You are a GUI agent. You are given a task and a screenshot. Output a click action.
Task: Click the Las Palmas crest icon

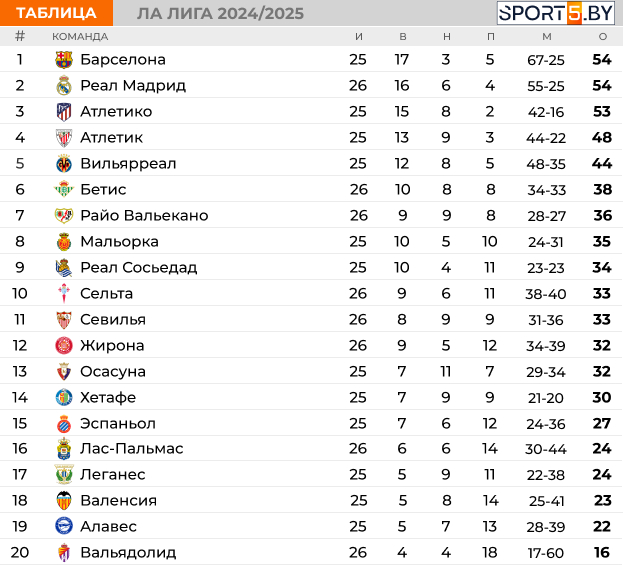click(64, 449)
